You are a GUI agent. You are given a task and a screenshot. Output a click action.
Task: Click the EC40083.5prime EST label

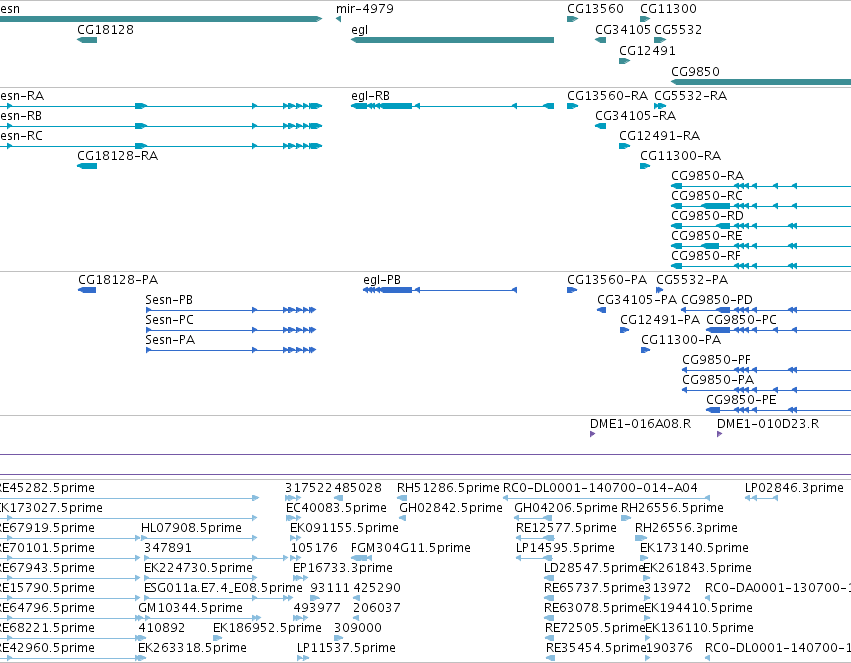point(336,508)
